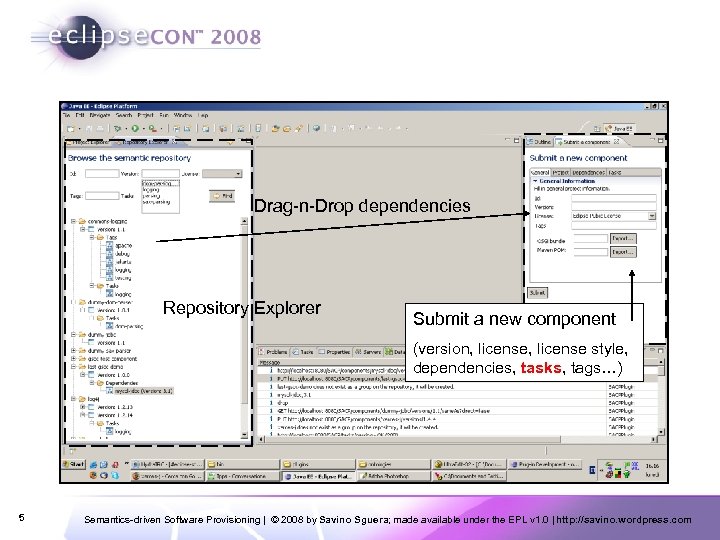Click the Java EE perspective button

pyautogui.click(x=619, y=129)
